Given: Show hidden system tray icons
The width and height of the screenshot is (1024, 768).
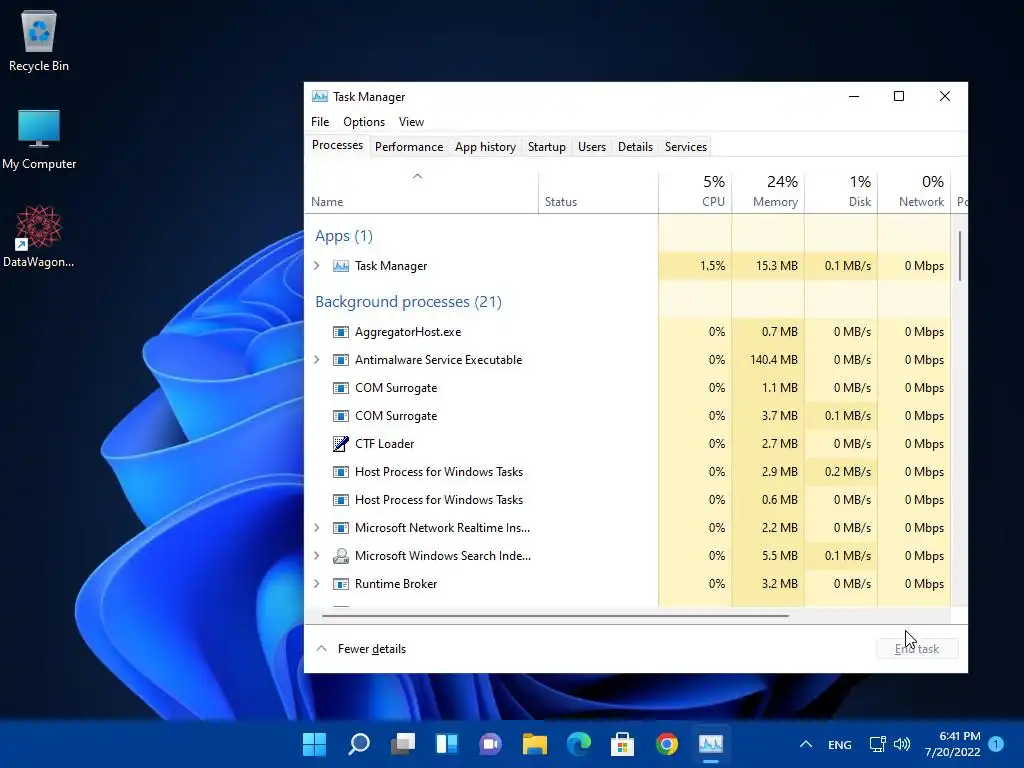Looking at the screenshot, I should (x=806, y=744).
